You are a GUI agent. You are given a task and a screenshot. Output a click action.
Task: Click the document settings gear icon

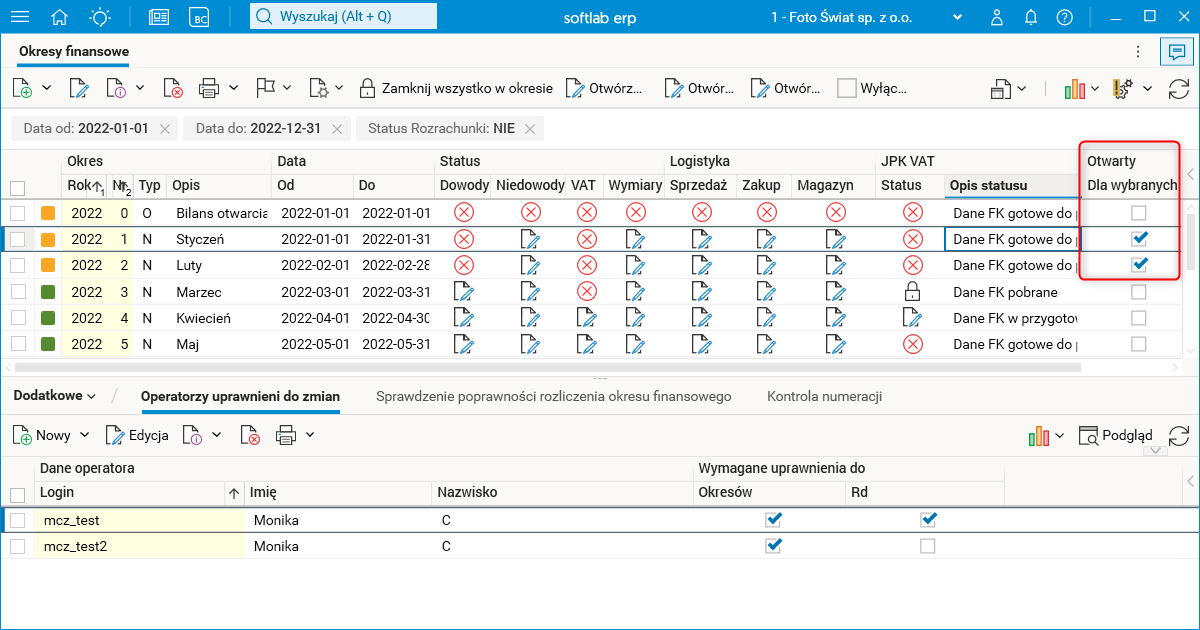point(319,88)
